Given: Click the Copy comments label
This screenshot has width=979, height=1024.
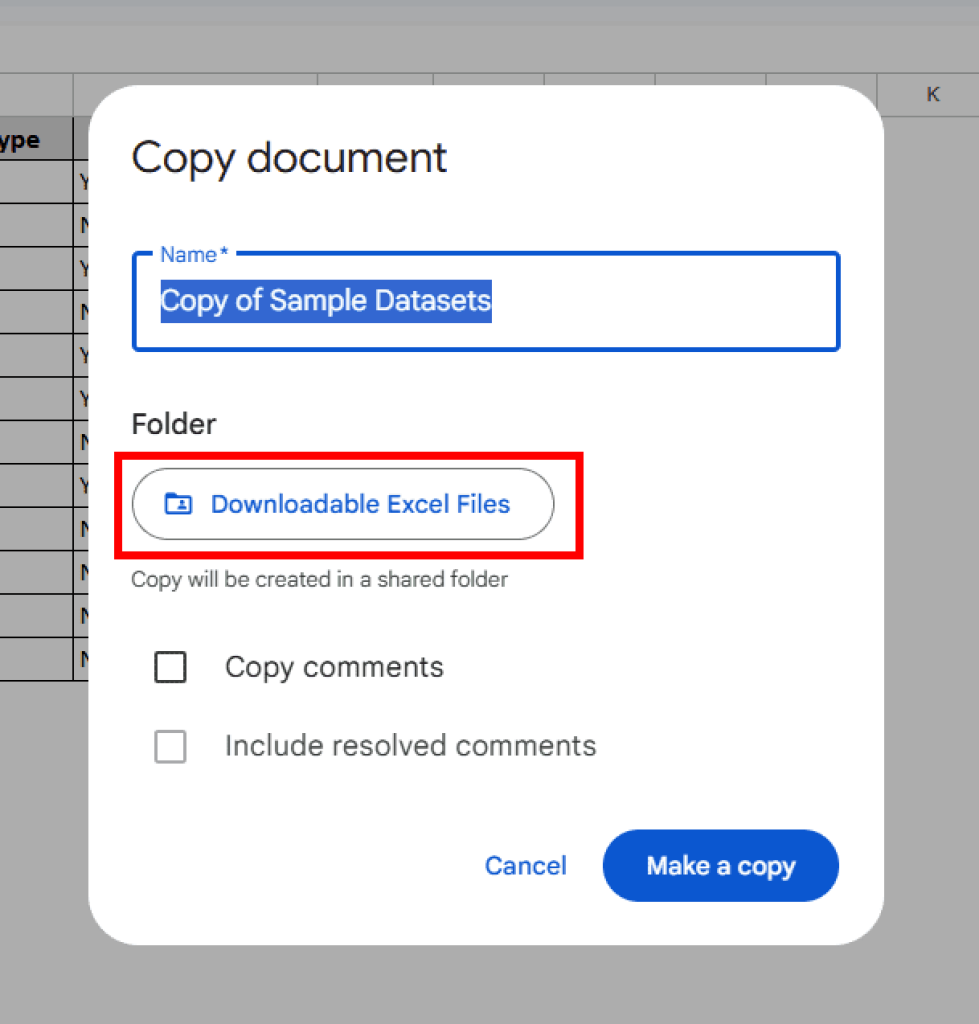Looking at the screenshot, I should 333,667.
